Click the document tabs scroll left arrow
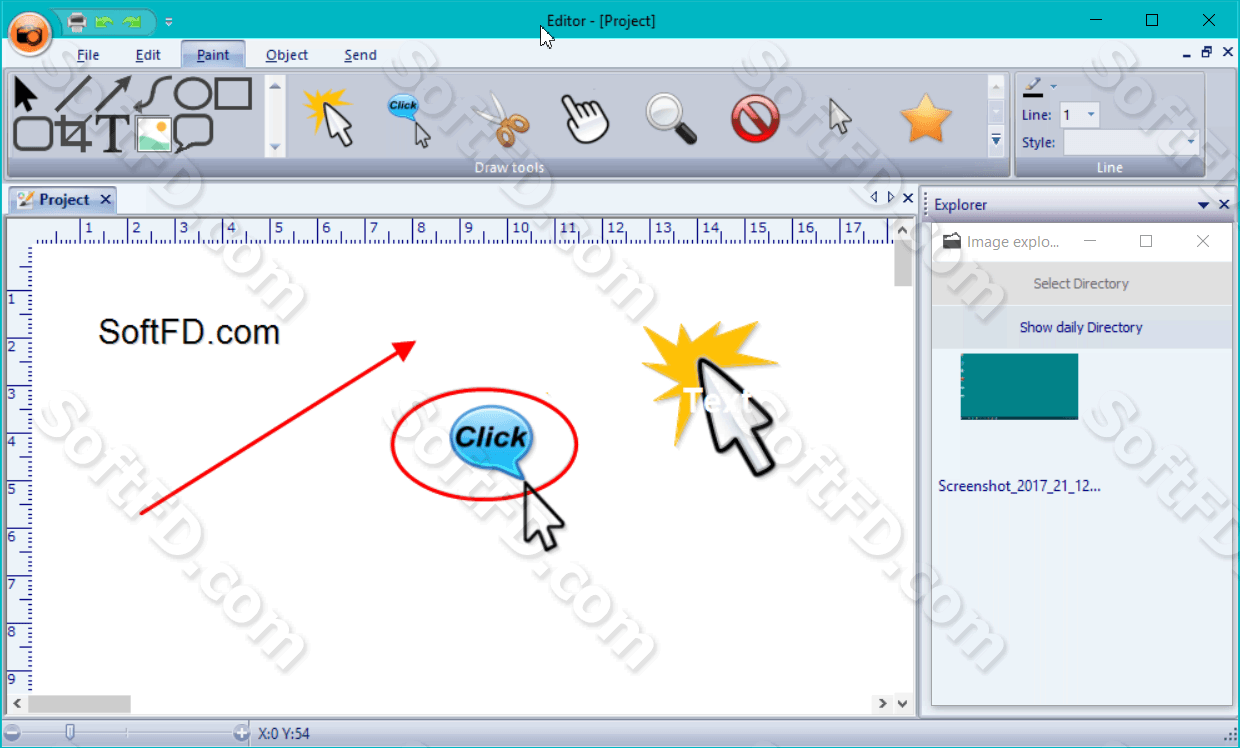1240x748 pixels. (873, 198)
